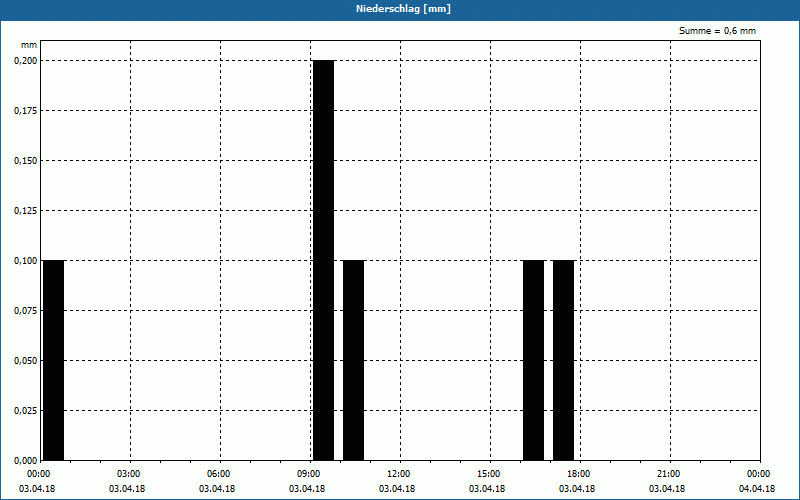Image resolution: width=800 pixels, height=500 pixels.
Task: Select the "Summe = 0,6 mm" total label
Action: [717, 31]
